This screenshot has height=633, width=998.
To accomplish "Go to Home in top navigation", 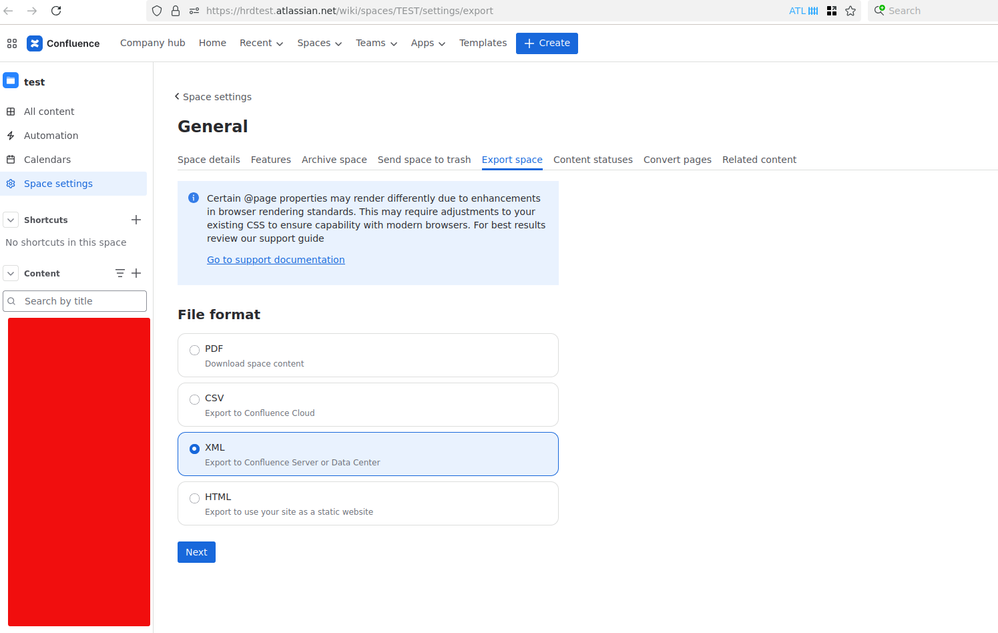I will pyautogui.click(x=213, y=43).
